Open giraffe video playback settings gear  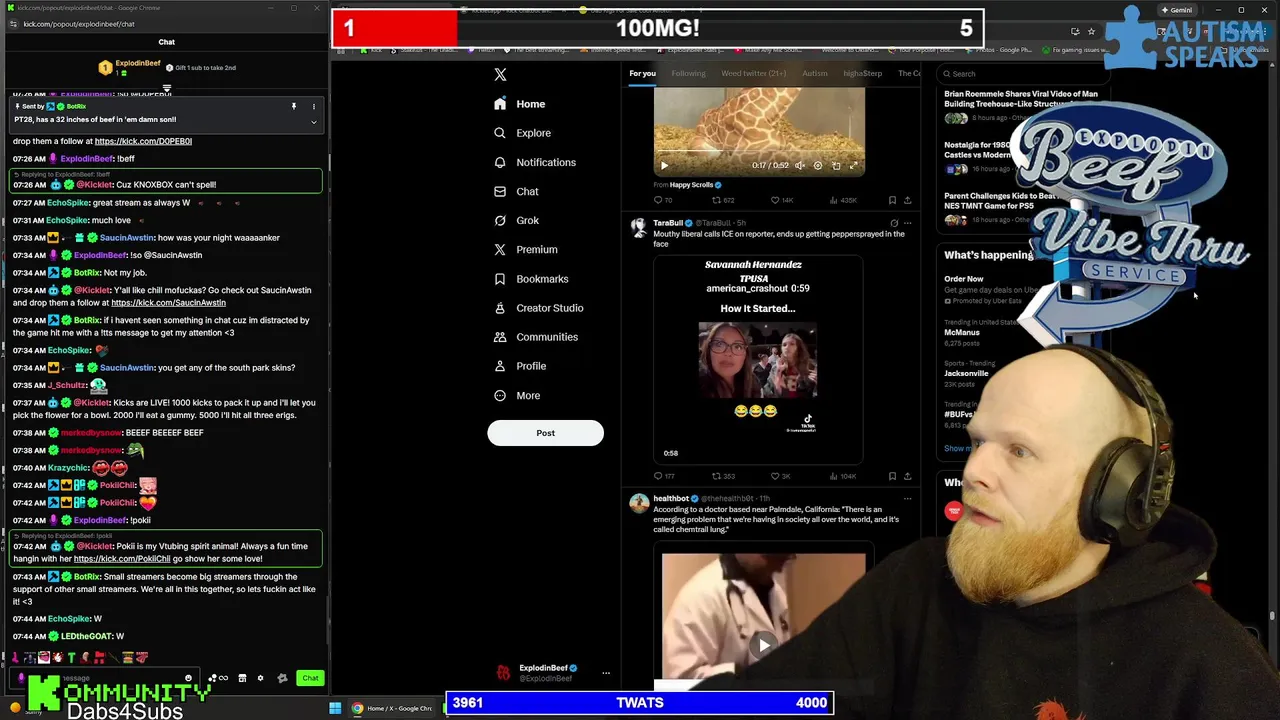tap(818, 165)
